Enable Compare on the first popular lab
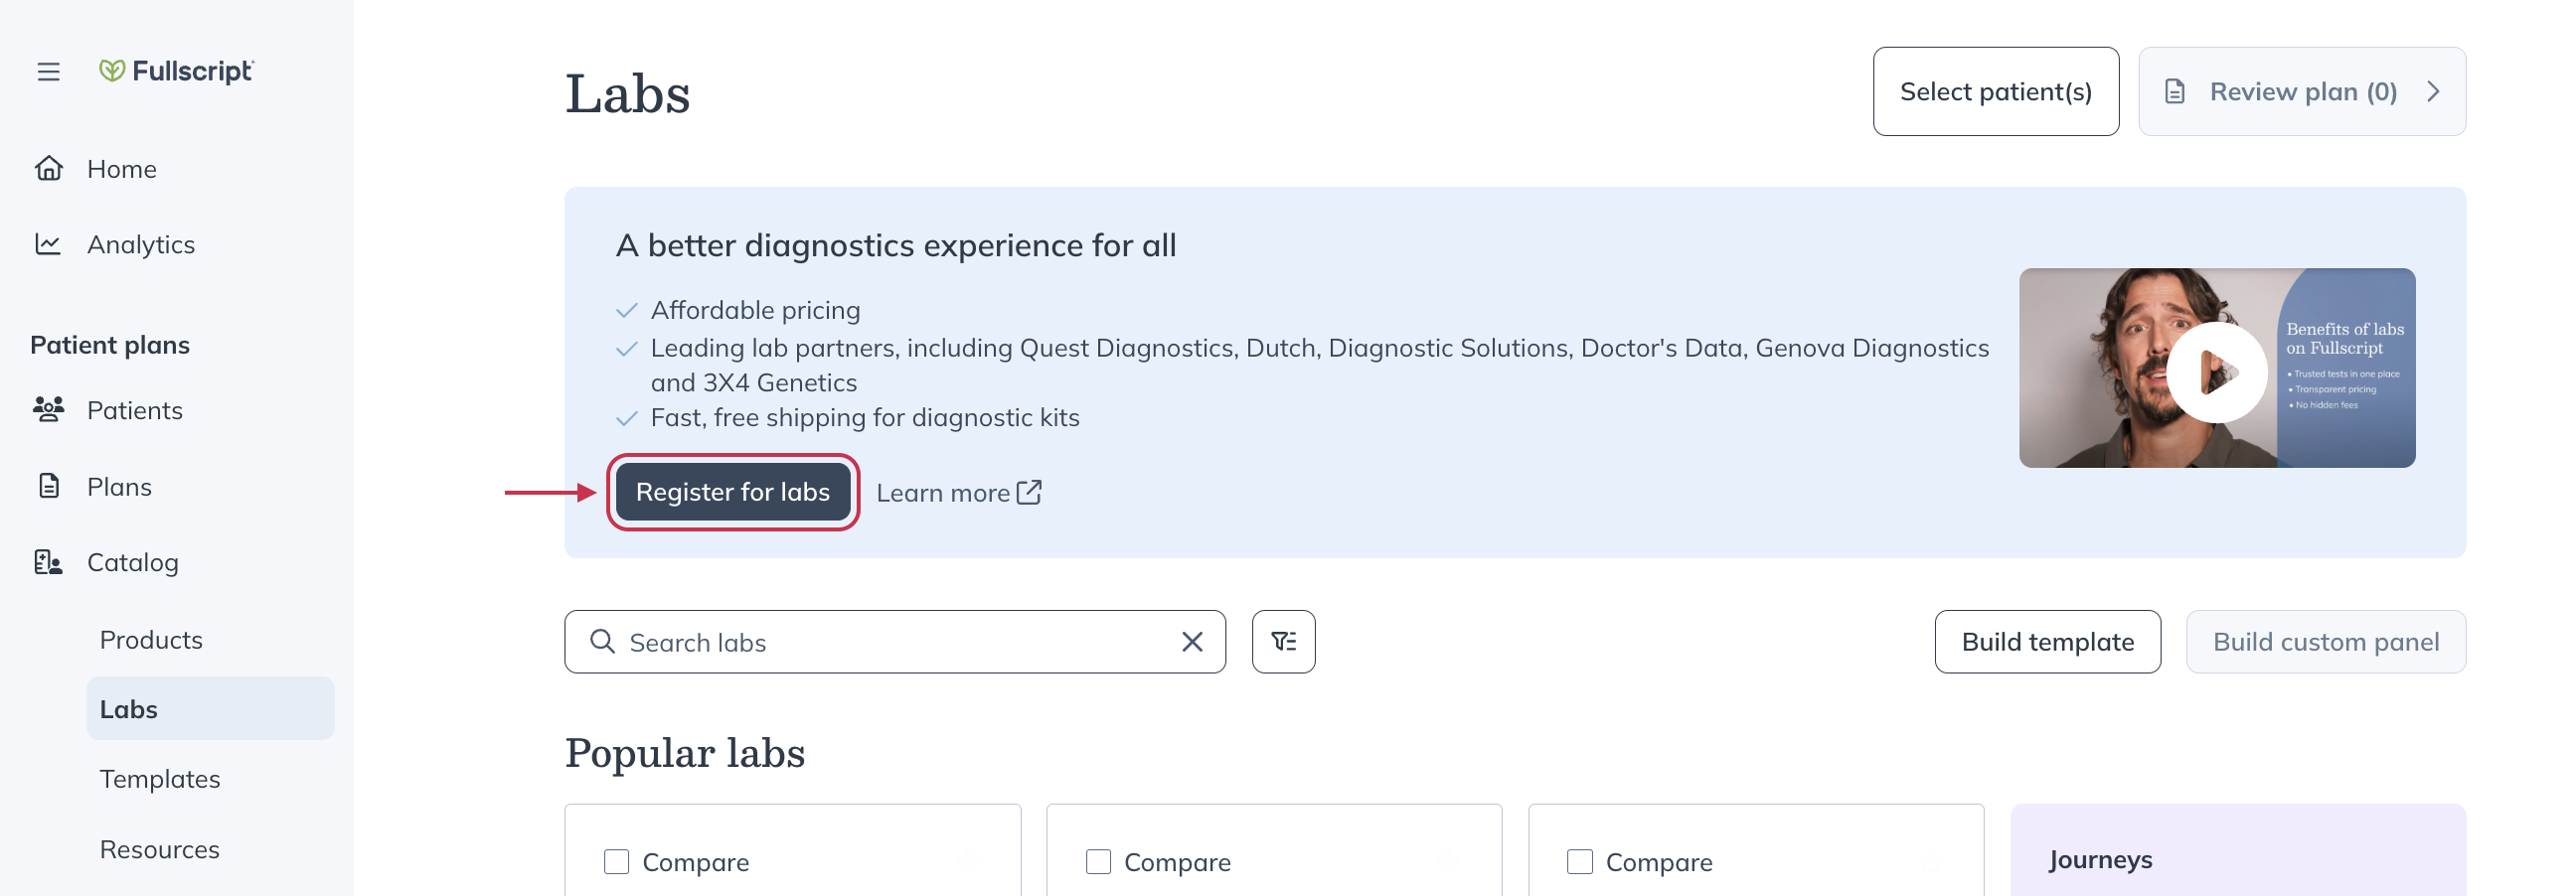The width and height of the screenshot is (2576, 896). pyautogui.click(x=615, y=861)
